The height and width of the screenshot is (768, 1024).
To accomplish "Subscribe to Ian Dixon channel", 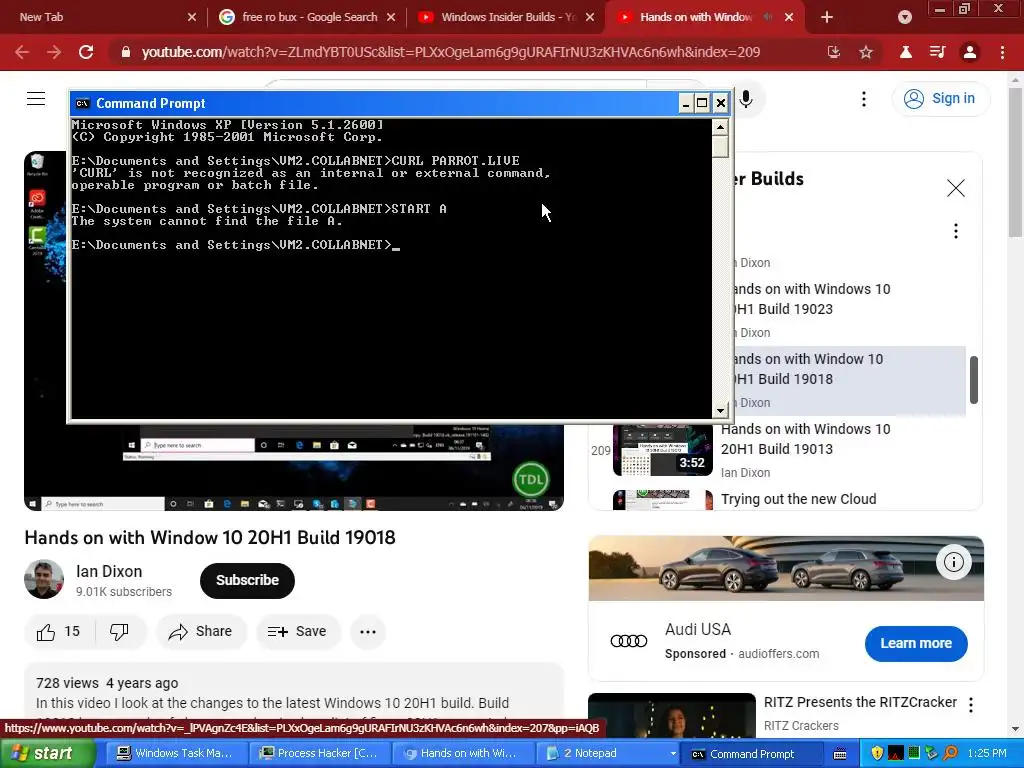I will [247, 580].
